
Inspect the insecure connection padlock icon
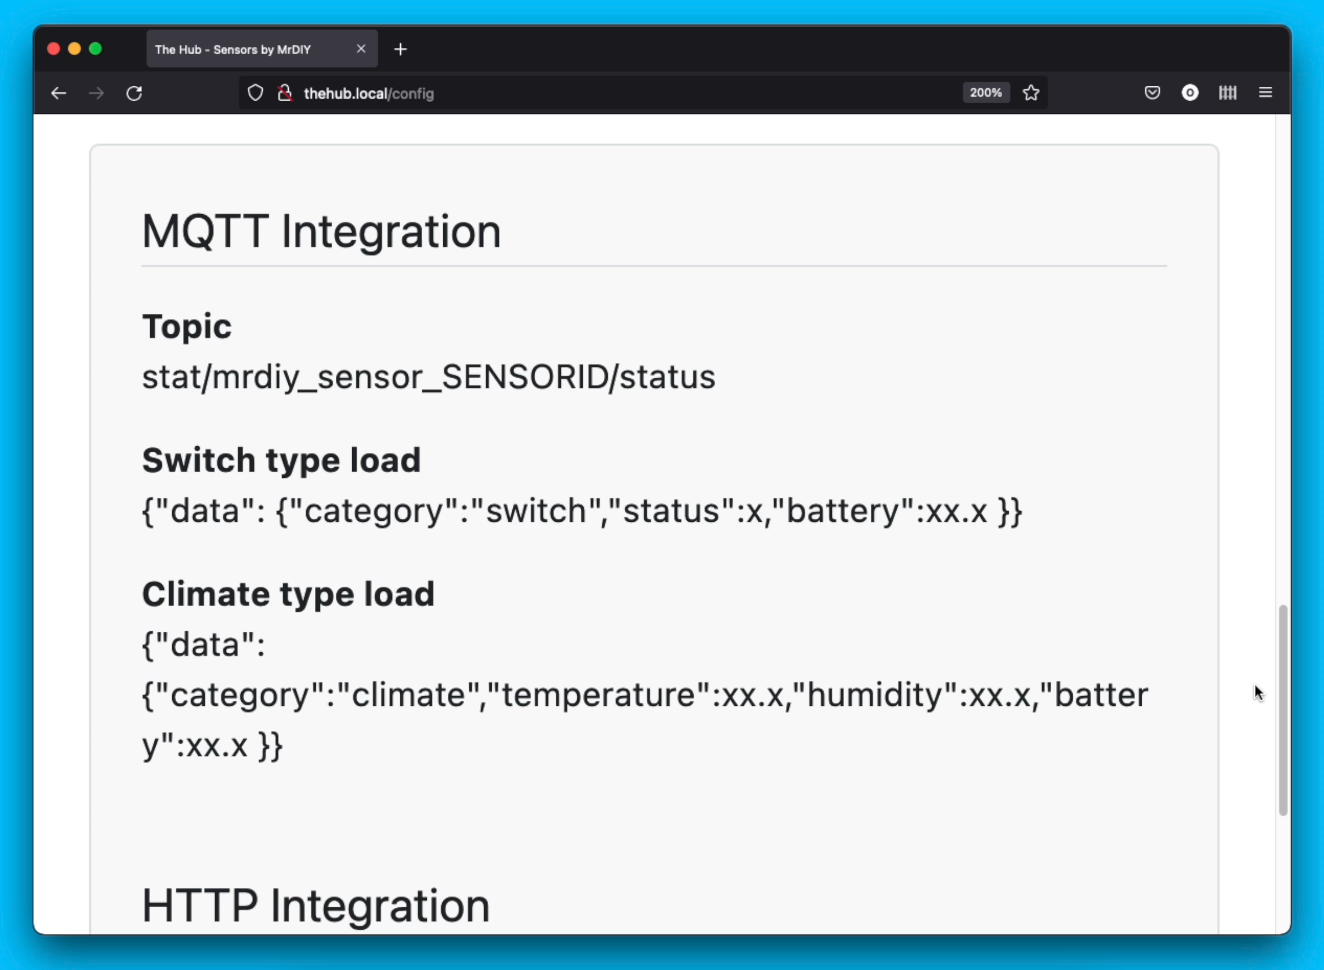[284, 92]
